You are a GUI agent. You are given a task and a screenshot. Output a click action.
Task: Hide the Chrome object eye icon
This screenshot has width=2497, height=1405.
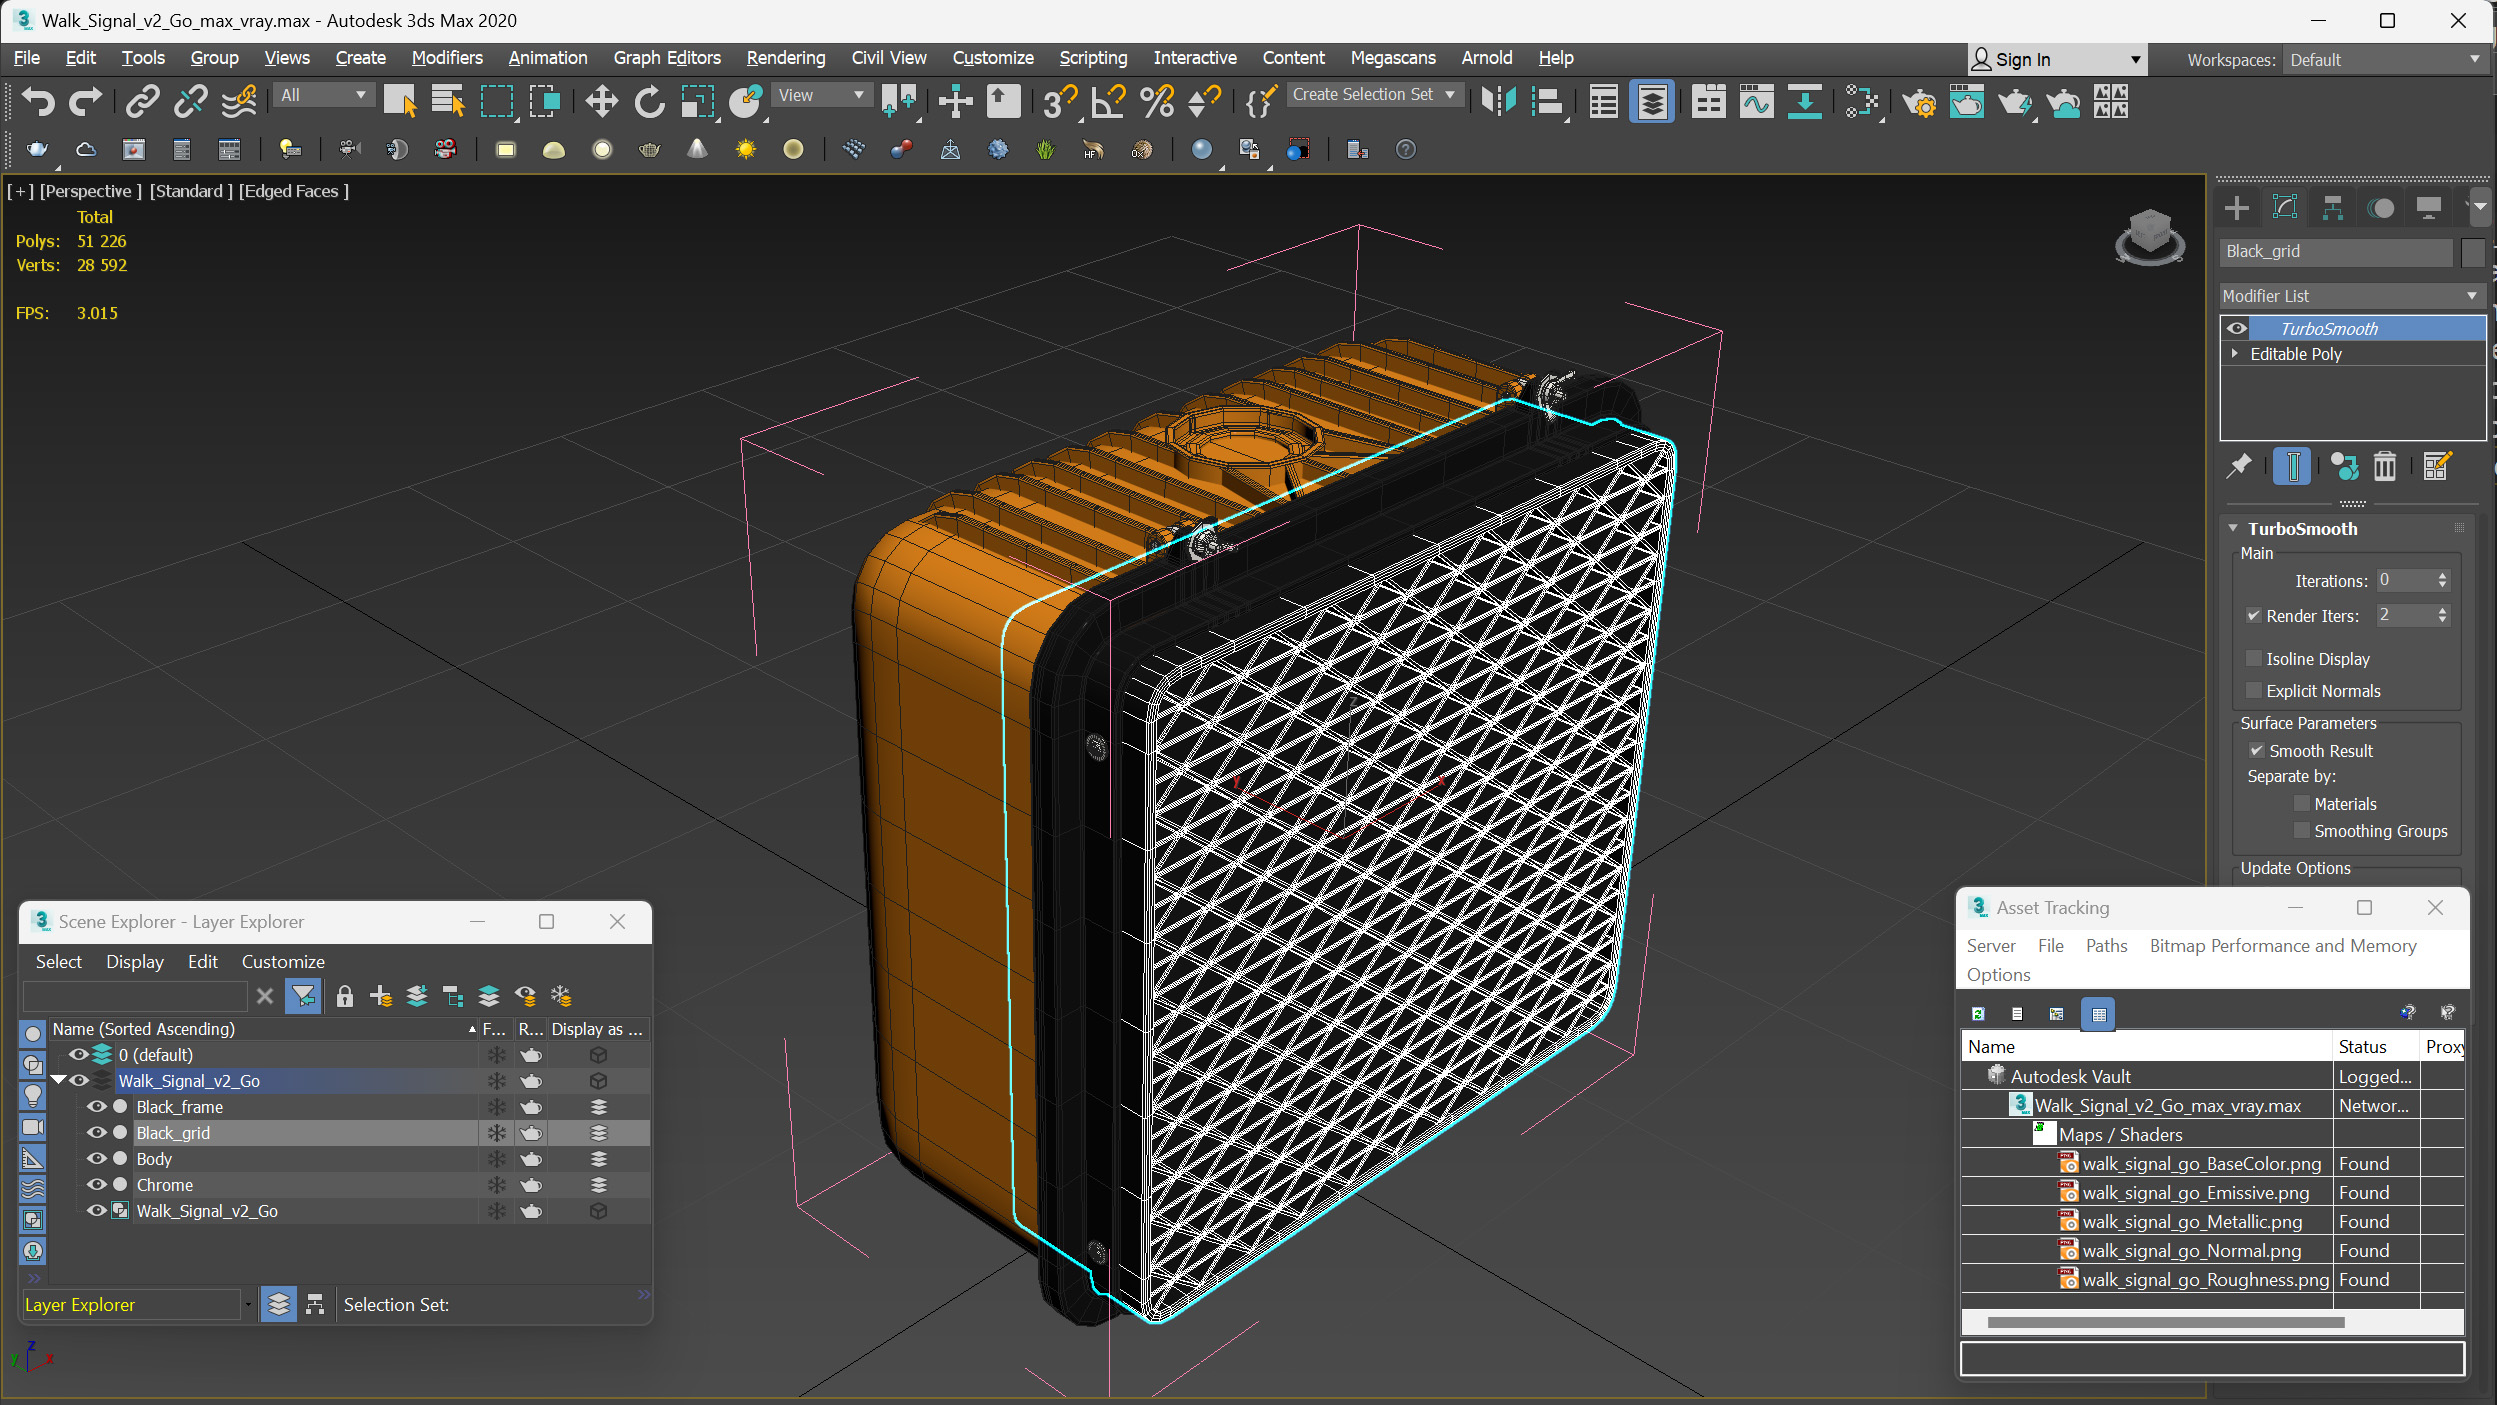[97, 1185]
